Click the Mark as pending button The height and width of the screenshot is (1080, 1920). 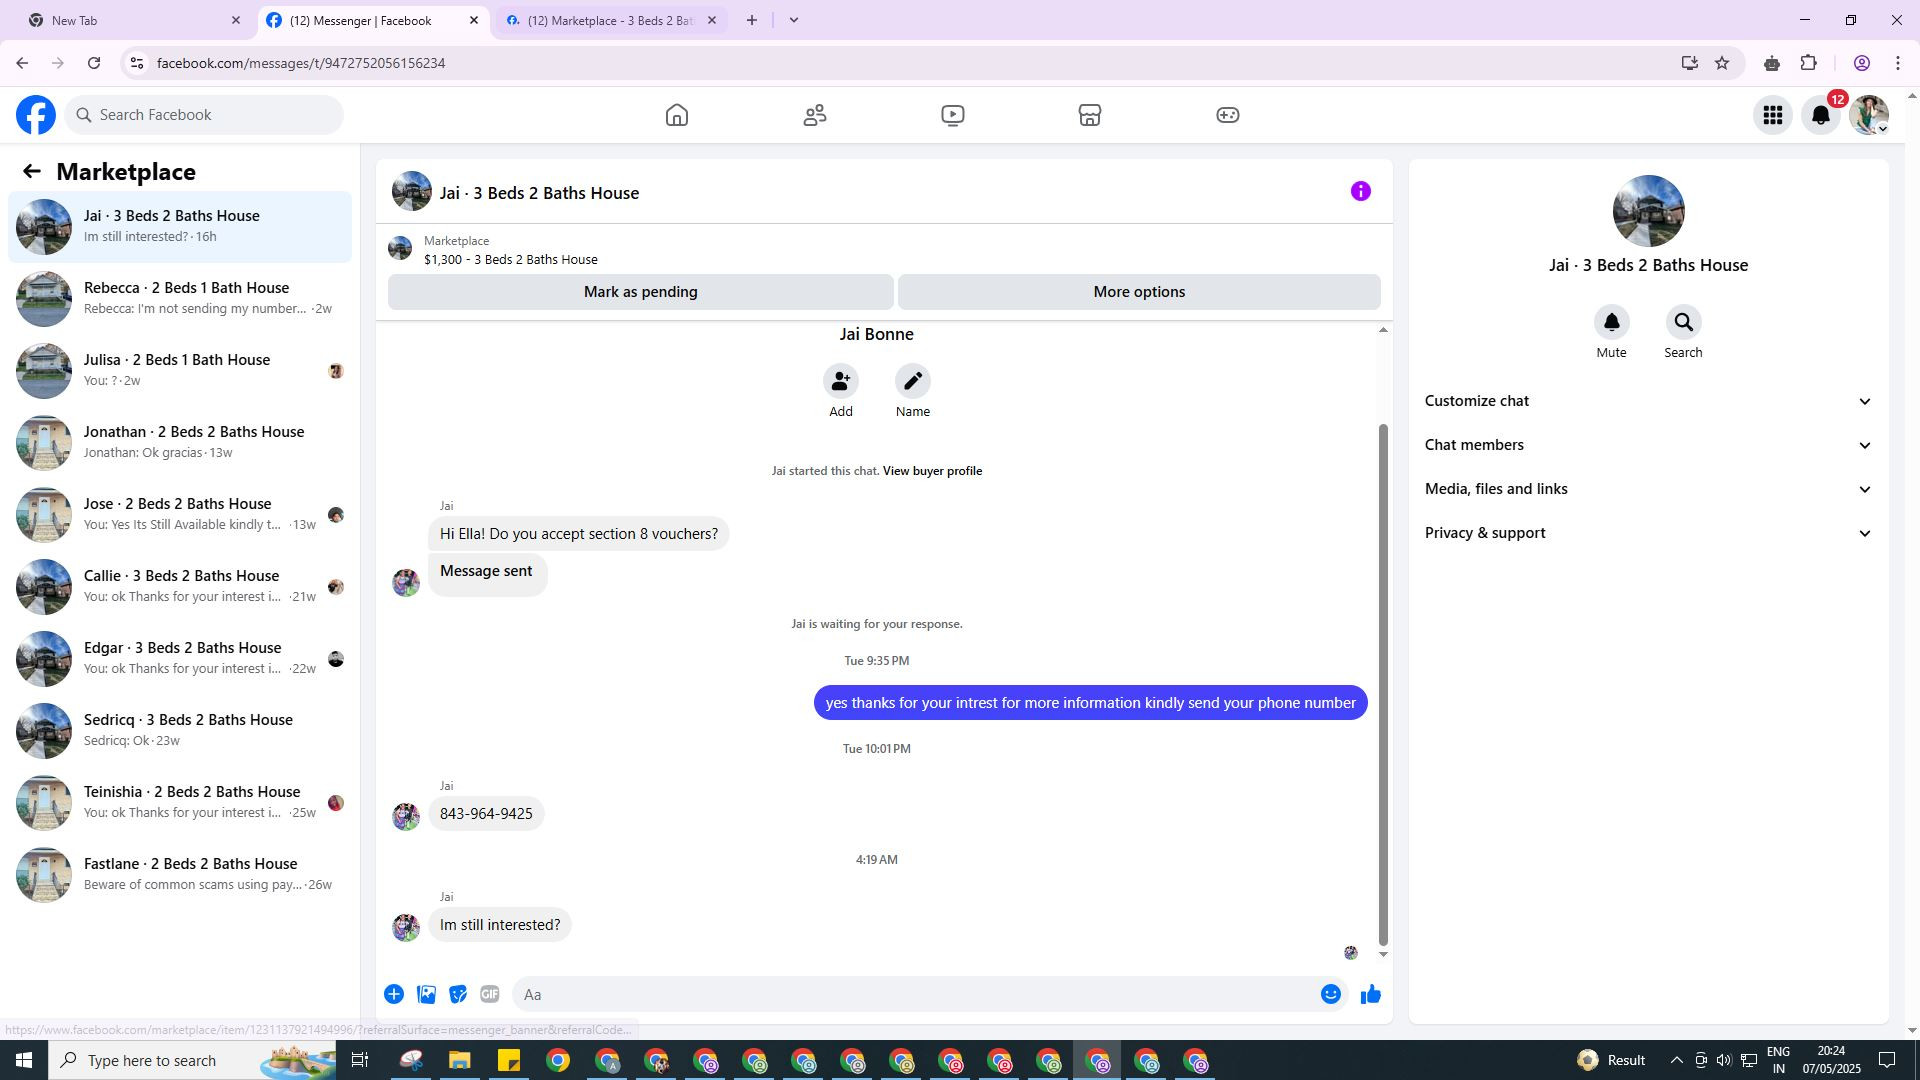tap(640, 292)
